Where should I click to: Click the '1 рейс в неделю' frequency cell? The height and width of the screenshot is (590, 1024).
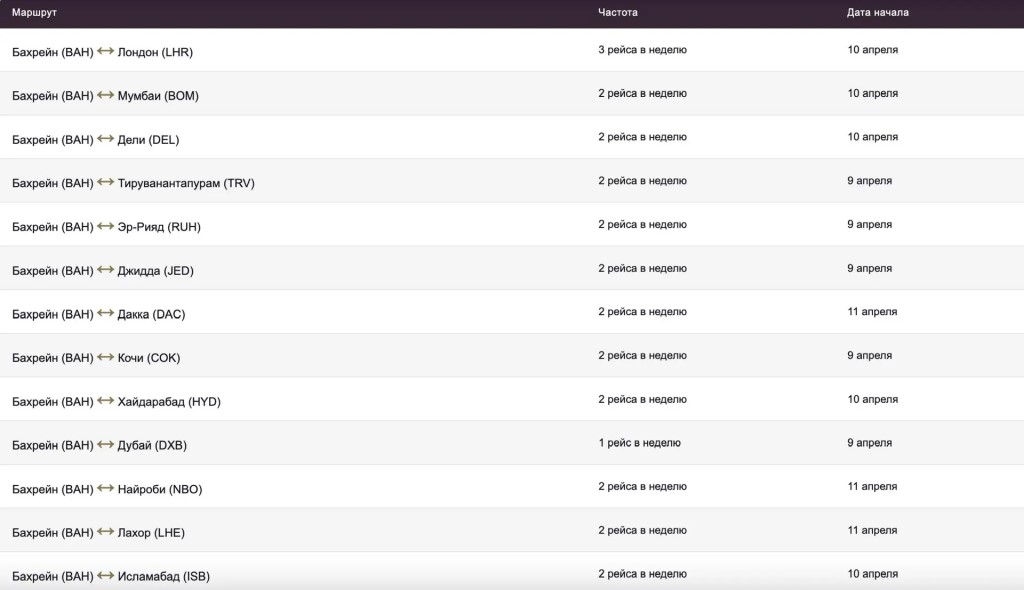639,443
